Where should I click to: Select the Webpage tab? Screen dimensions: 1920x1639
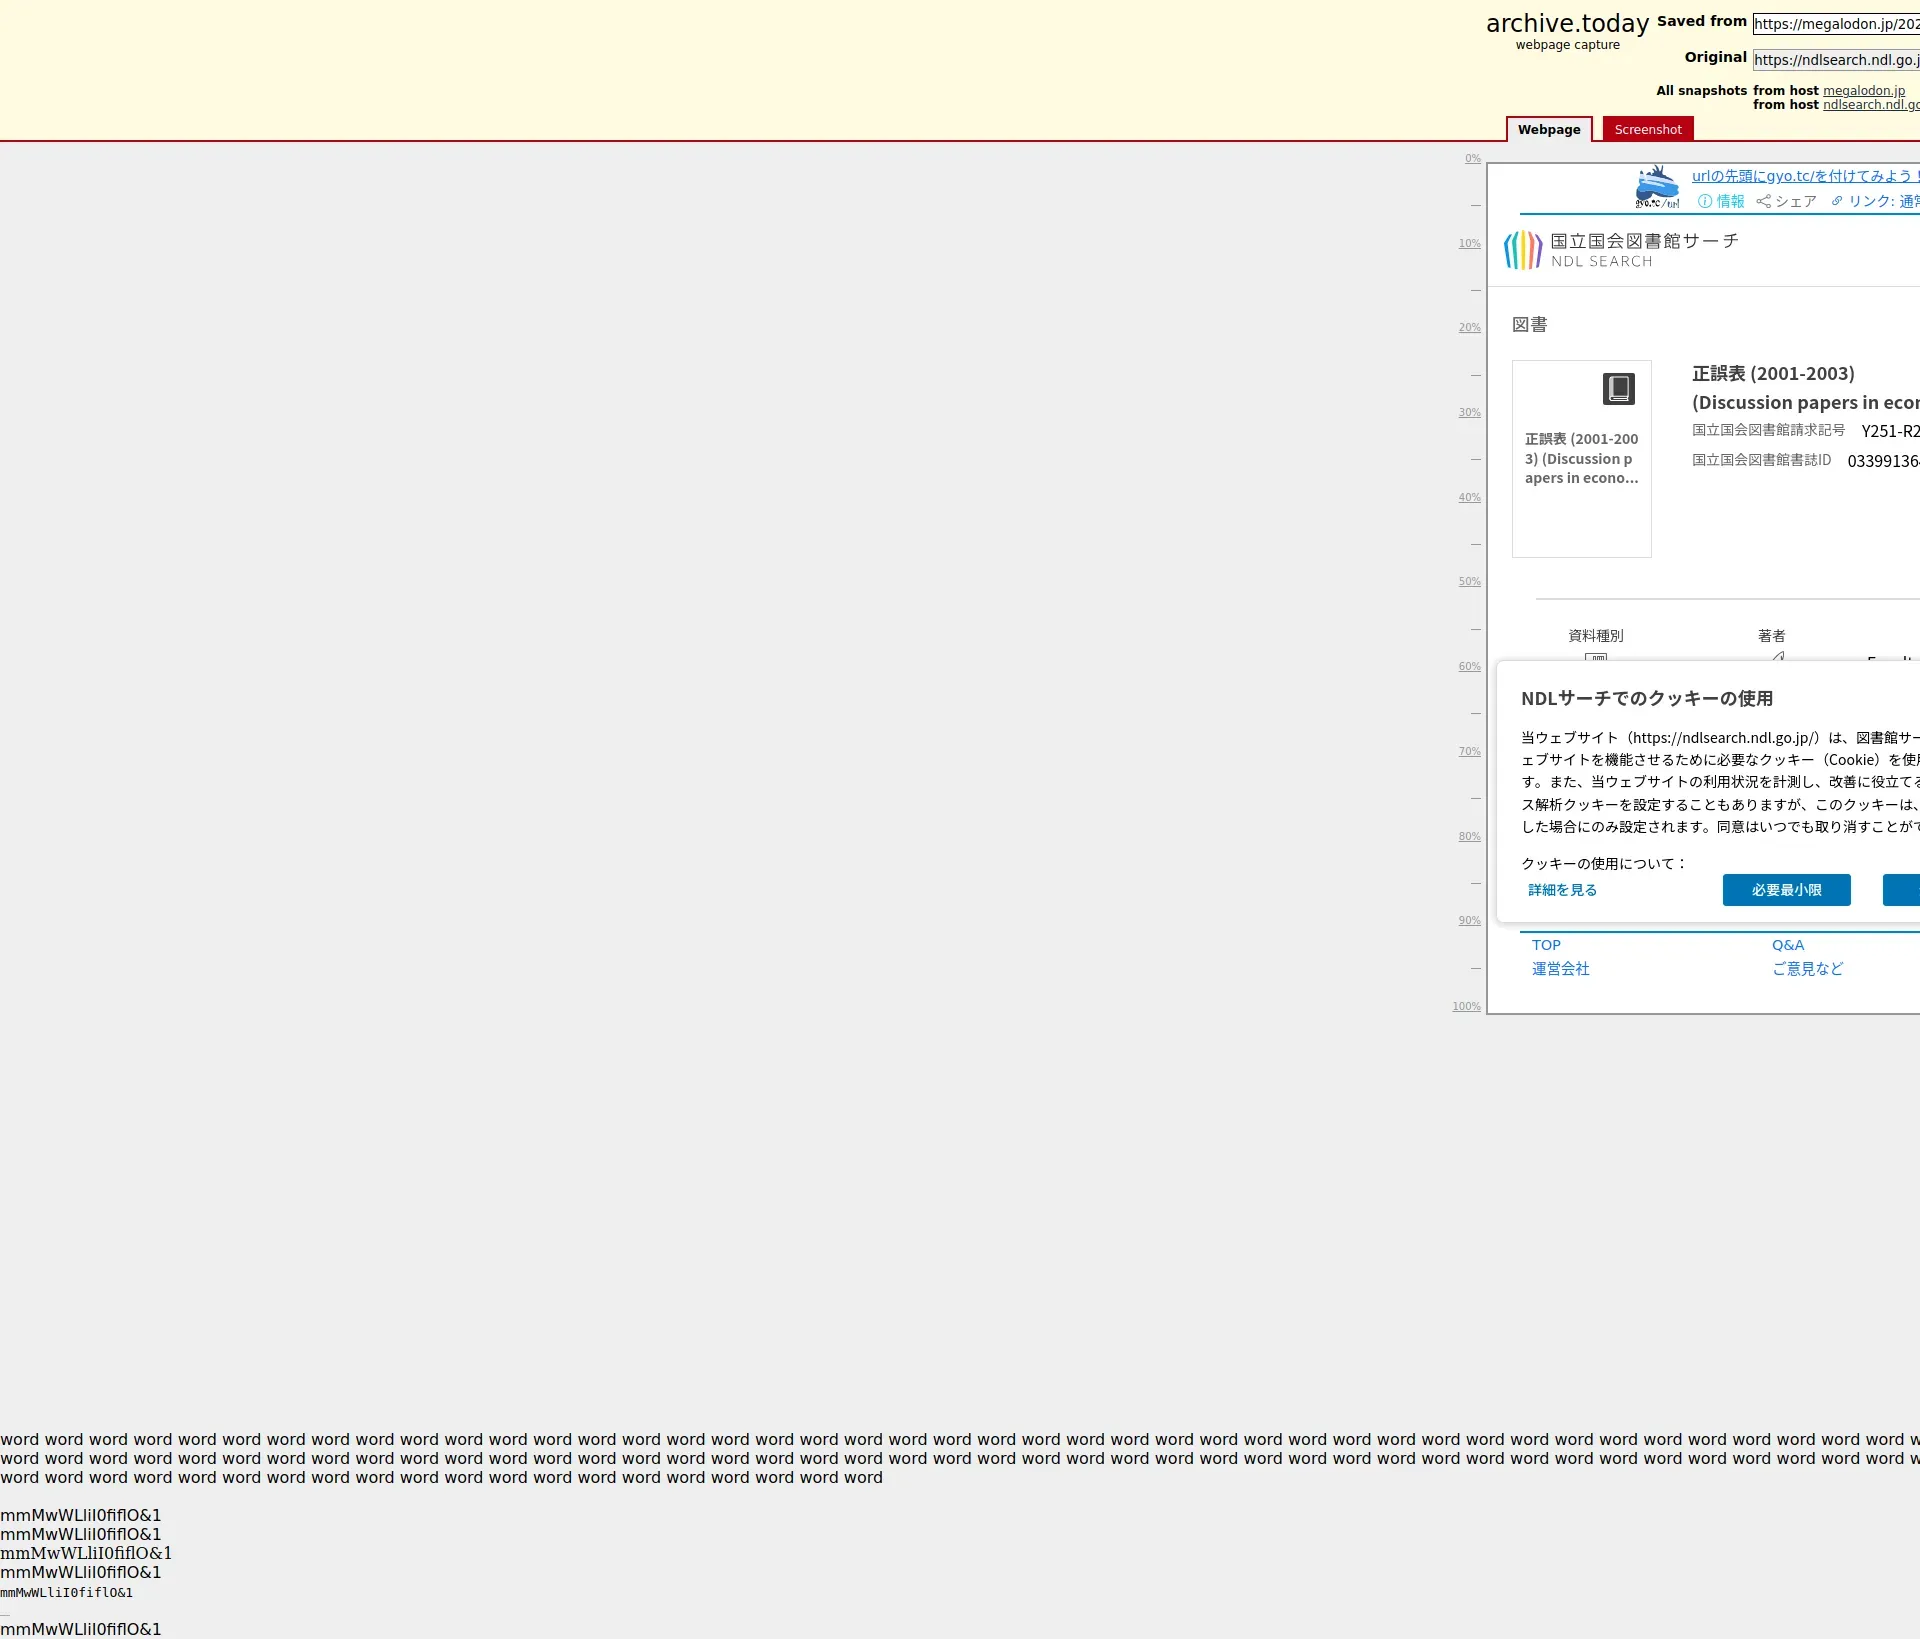[1548, 129]
